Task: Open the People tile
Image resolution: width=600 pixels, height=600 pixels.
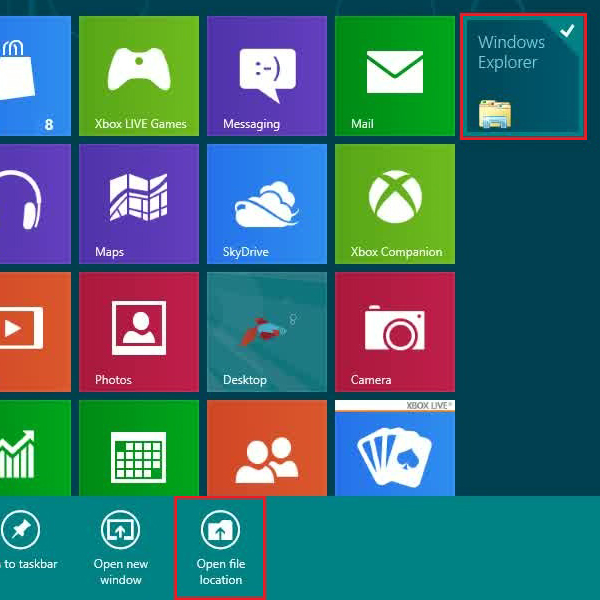Action: [x=267, y=448]
